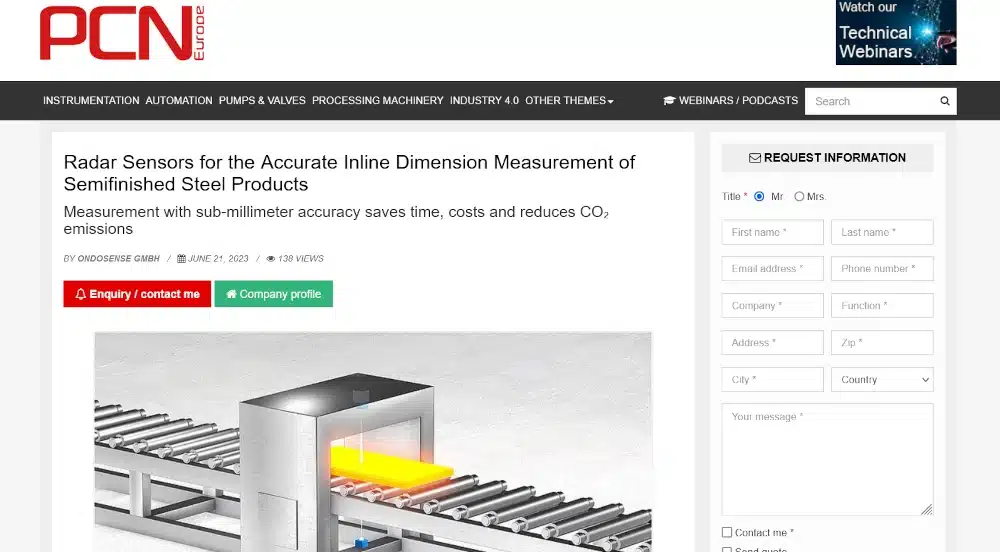Click the 138 views text
Viewport: 1000px width, 552px height.
click(x=300, y=259)
